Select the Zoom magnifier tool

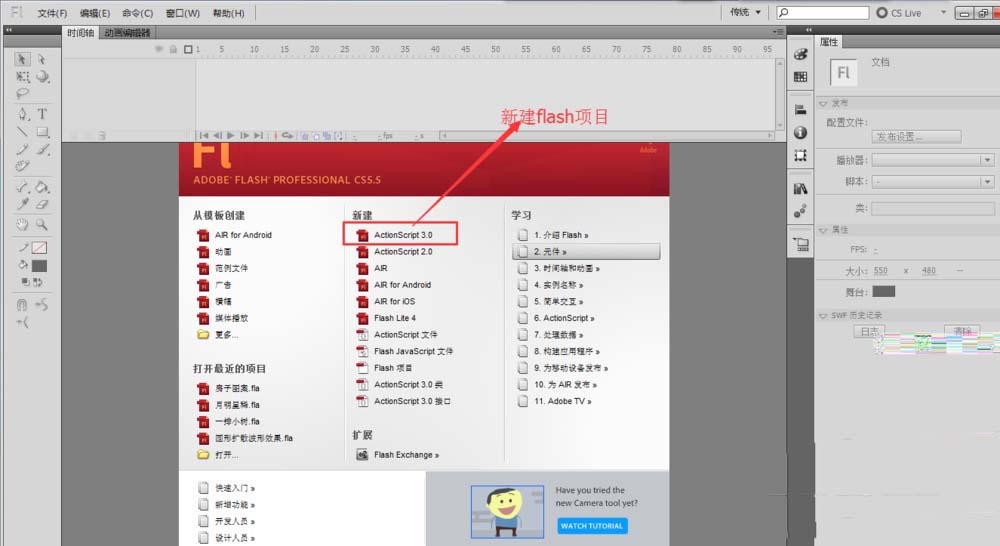42,225
